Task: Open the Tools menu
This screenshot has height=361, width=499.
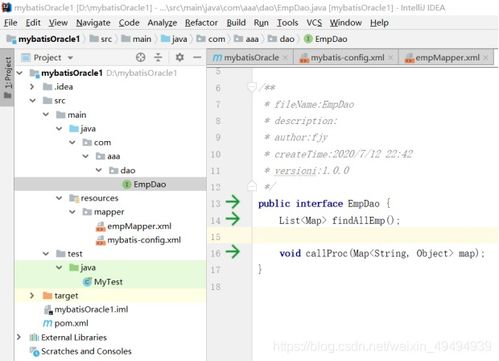Action: [x=287, y=23]
